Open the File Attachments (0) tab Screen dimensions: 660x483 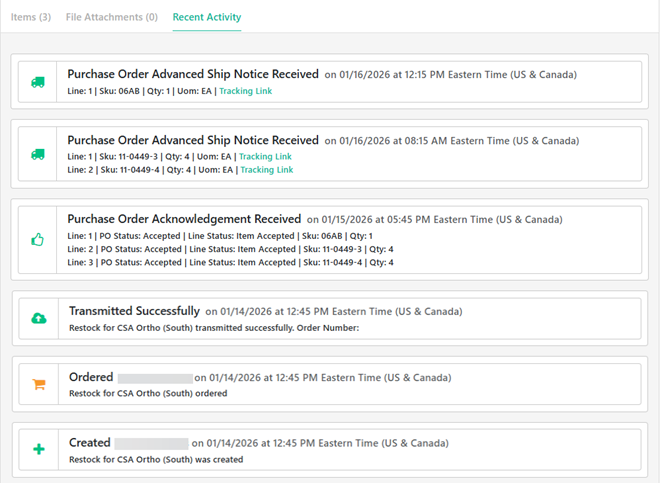pos(111,17)
